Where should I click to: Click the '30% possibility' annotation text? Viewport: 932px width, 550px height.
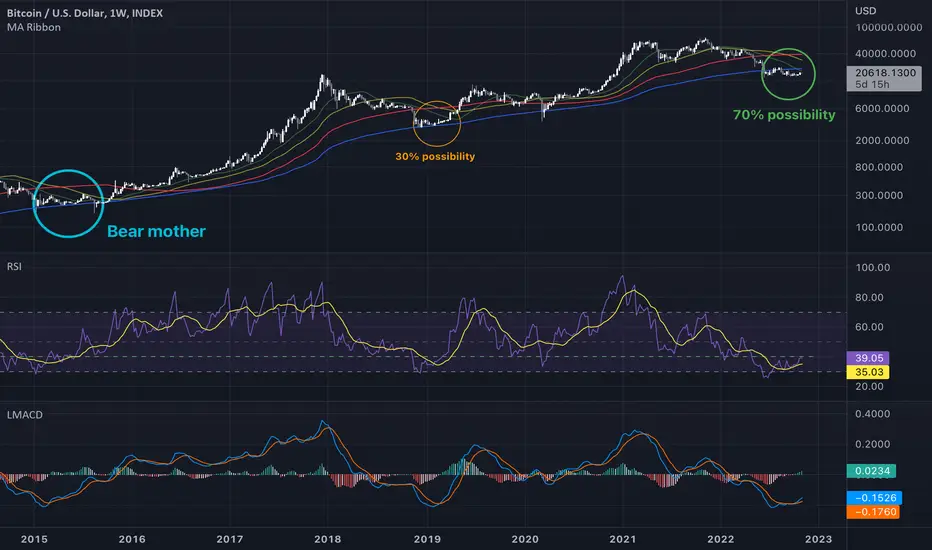point(435,156)
